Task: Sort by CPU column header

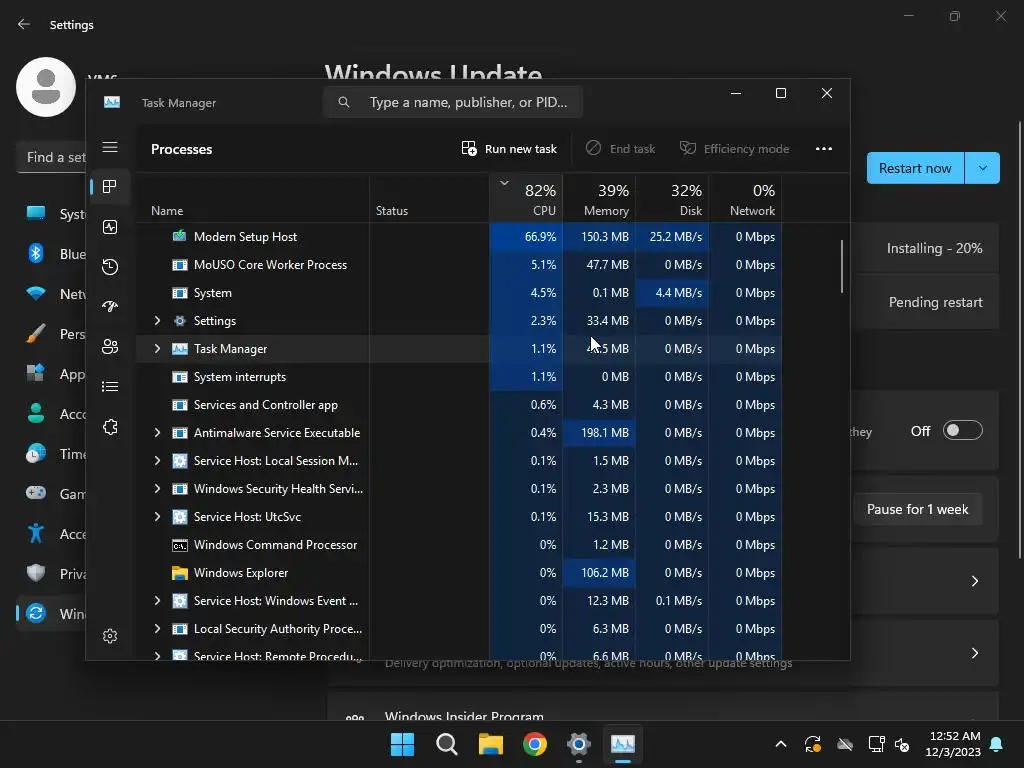Action: pyautogui.click(x=526, y=199)
